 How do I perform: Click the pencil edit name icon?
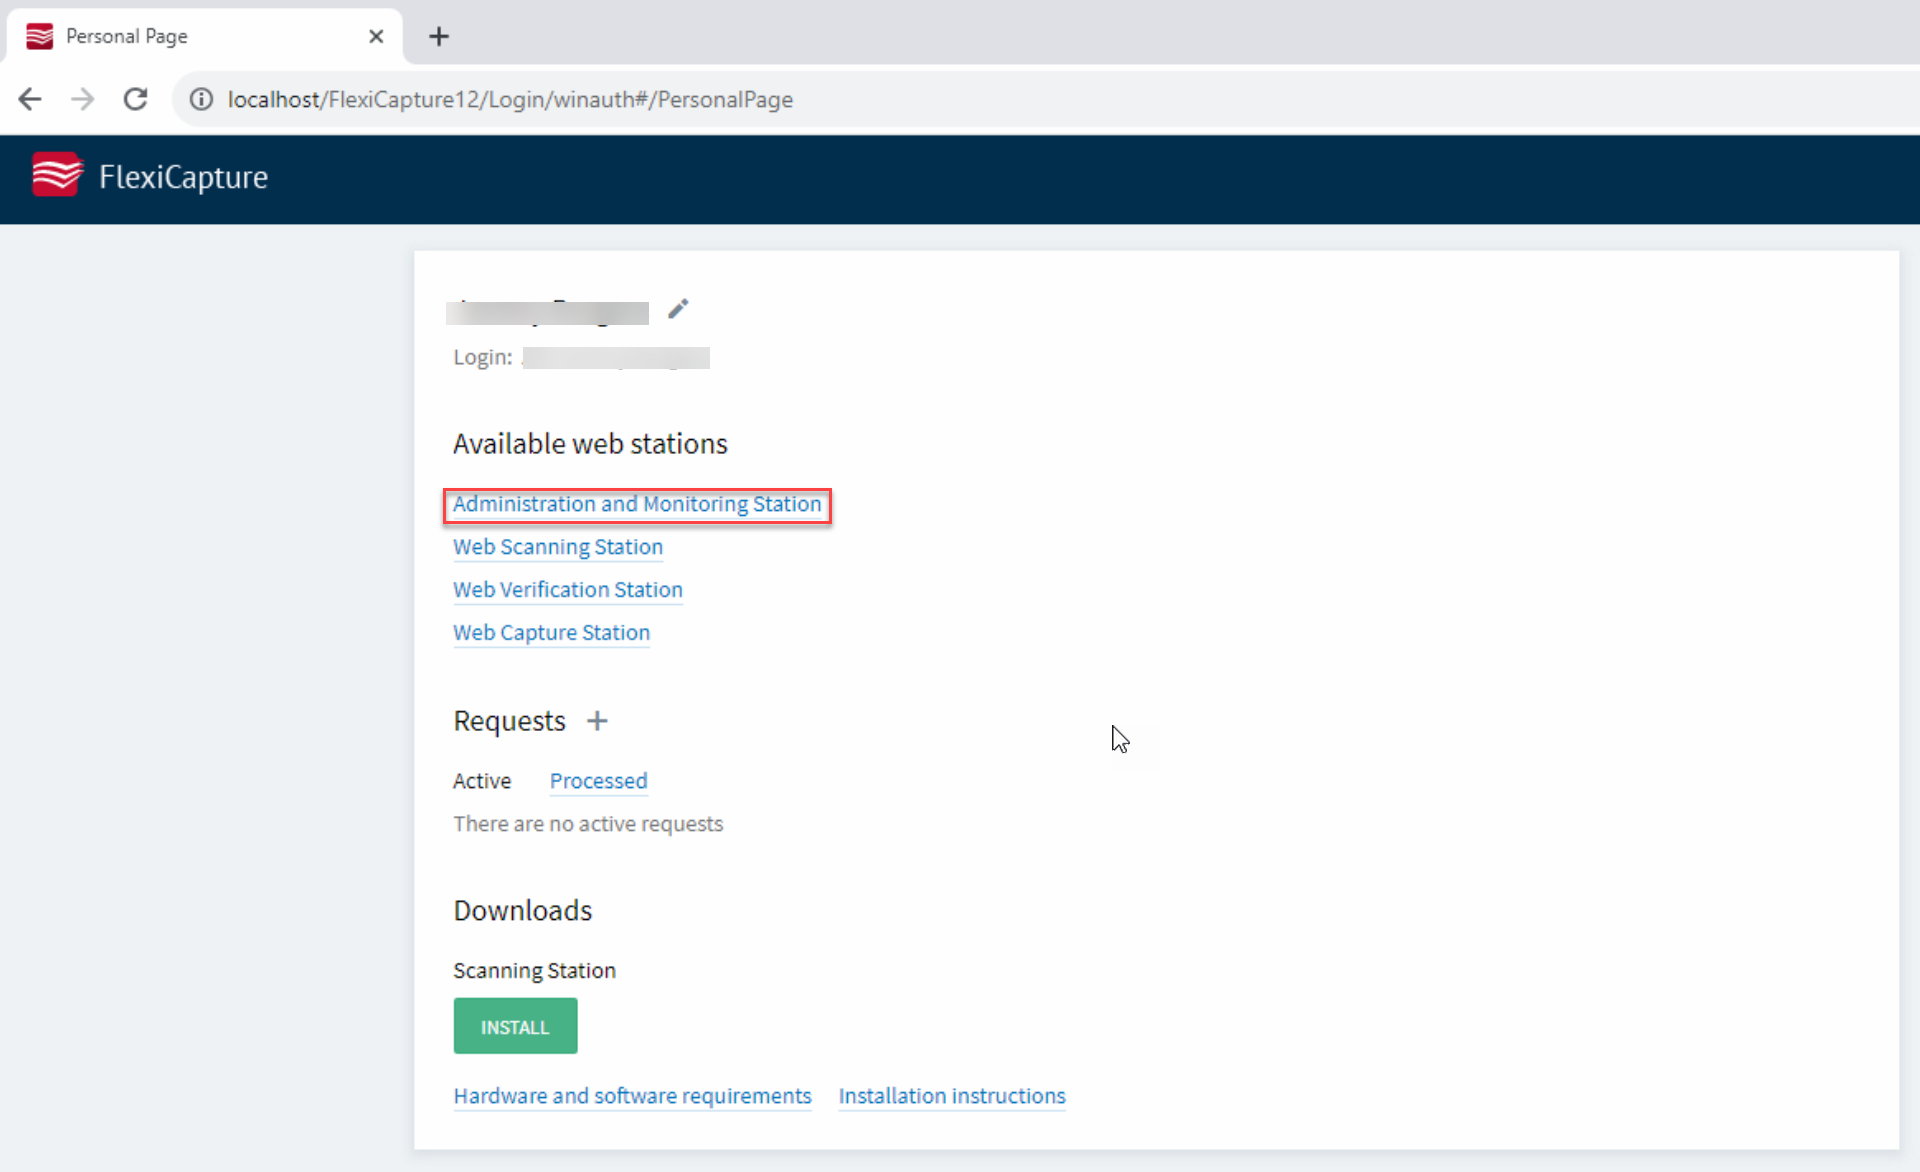pos(678,308)
